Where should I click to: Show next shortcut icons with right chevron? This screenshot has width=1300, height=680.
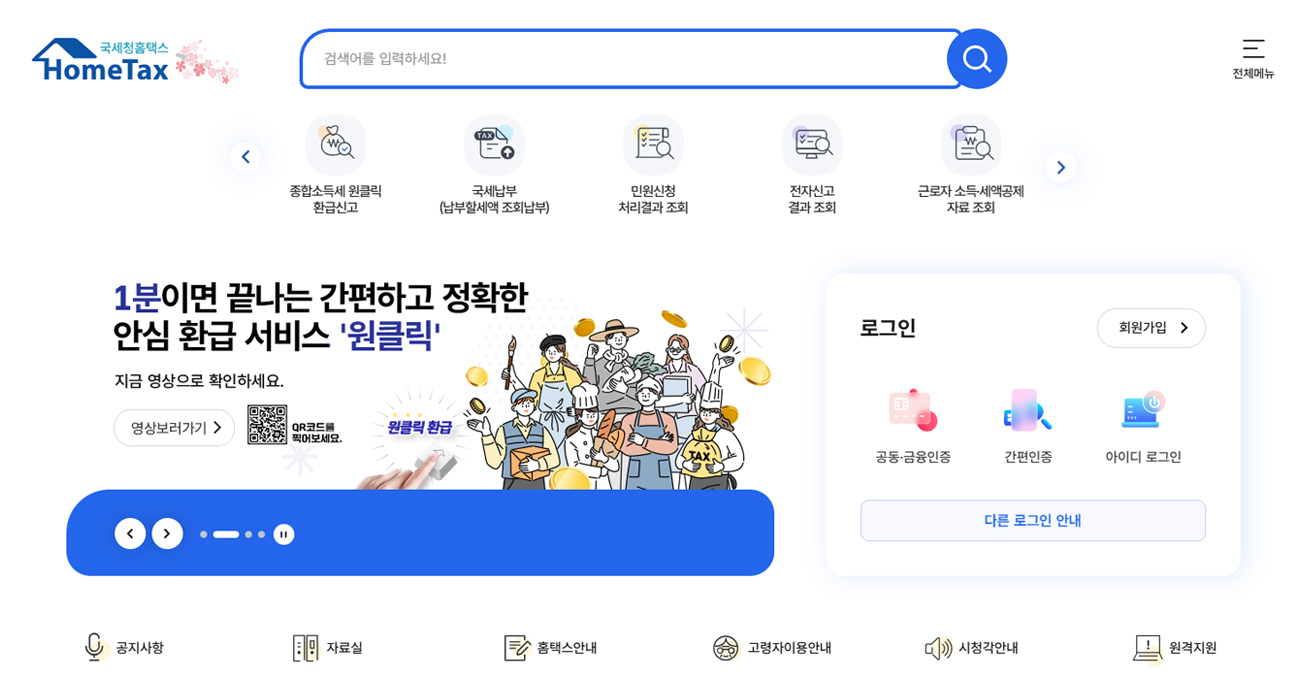tap(1061, 167)
